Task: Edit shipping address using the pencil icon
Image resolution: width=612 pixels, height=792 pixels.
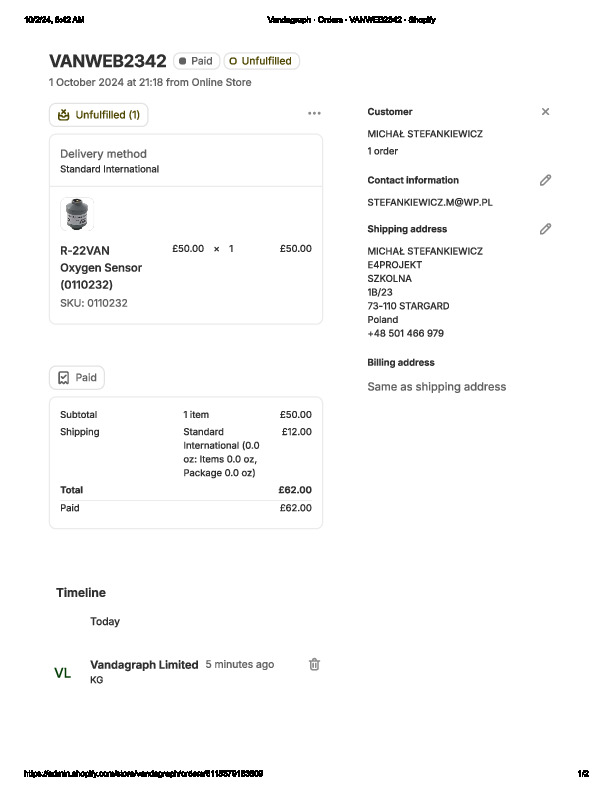Action: point(545,229)
